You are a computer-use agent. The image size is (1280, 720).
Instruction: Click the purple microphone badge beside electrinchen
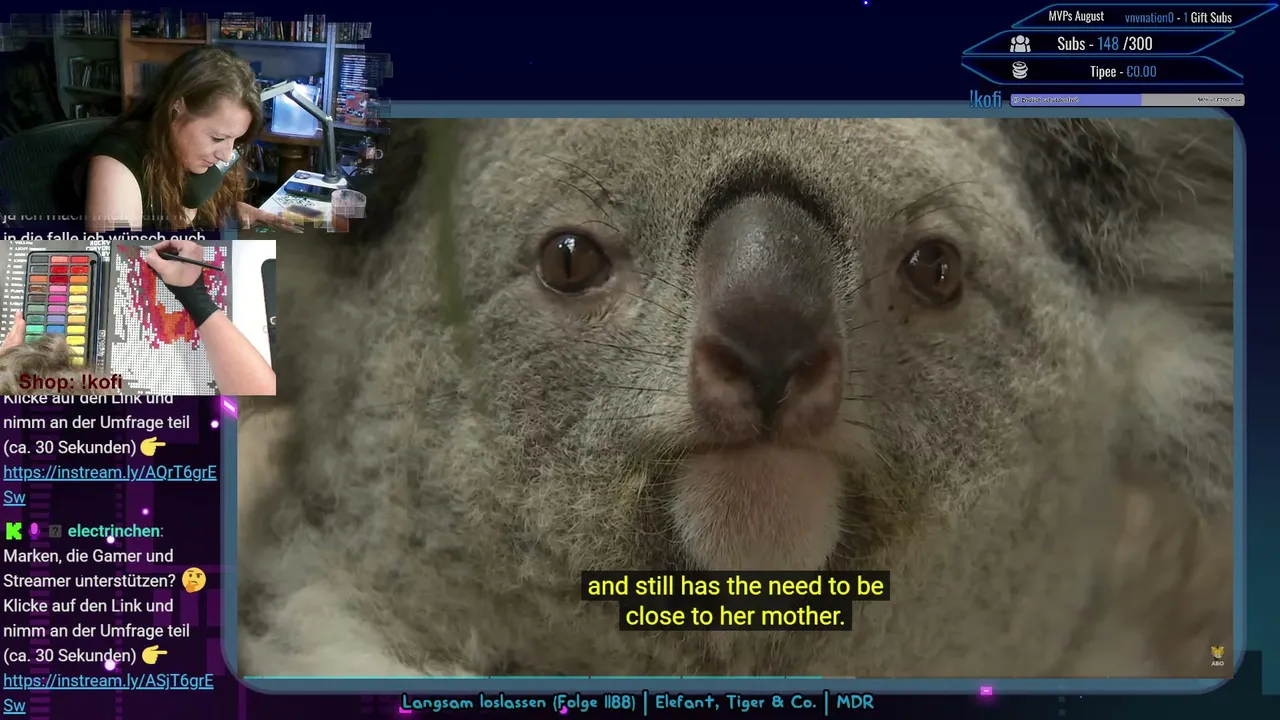click(34, 531)
